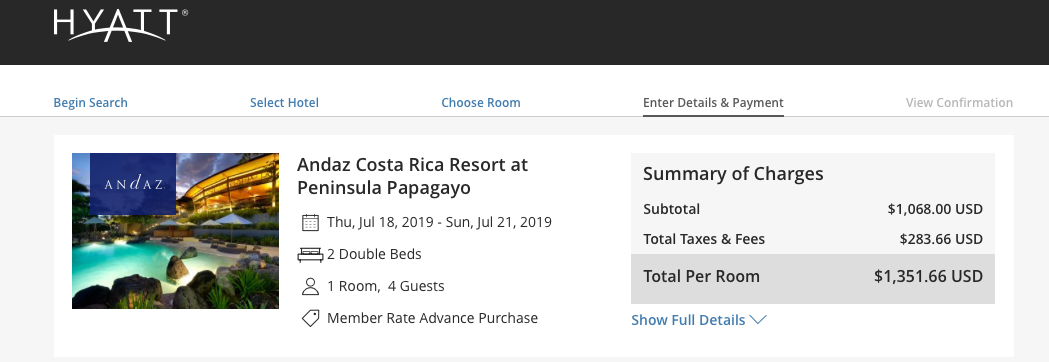Select the Enter Details & Payment step
1049x362 pixels.
[713, 102]
